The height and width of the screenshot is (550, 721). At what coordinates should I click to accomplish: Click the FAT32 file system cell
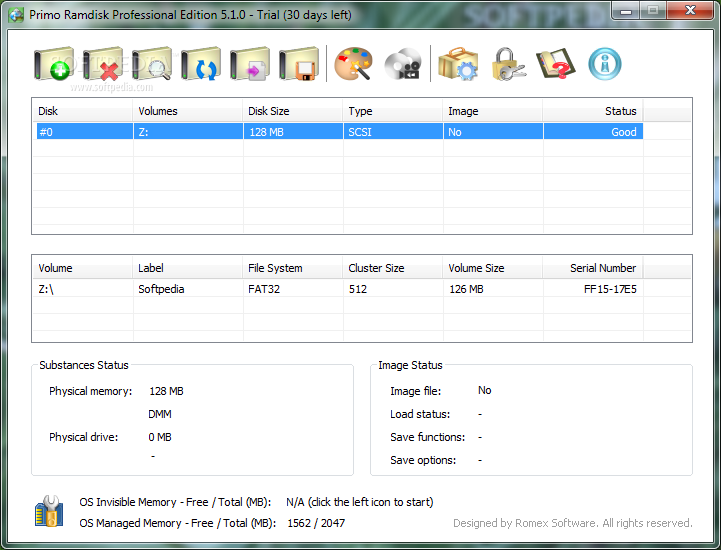pyautogui.click(x=293, y=289)
